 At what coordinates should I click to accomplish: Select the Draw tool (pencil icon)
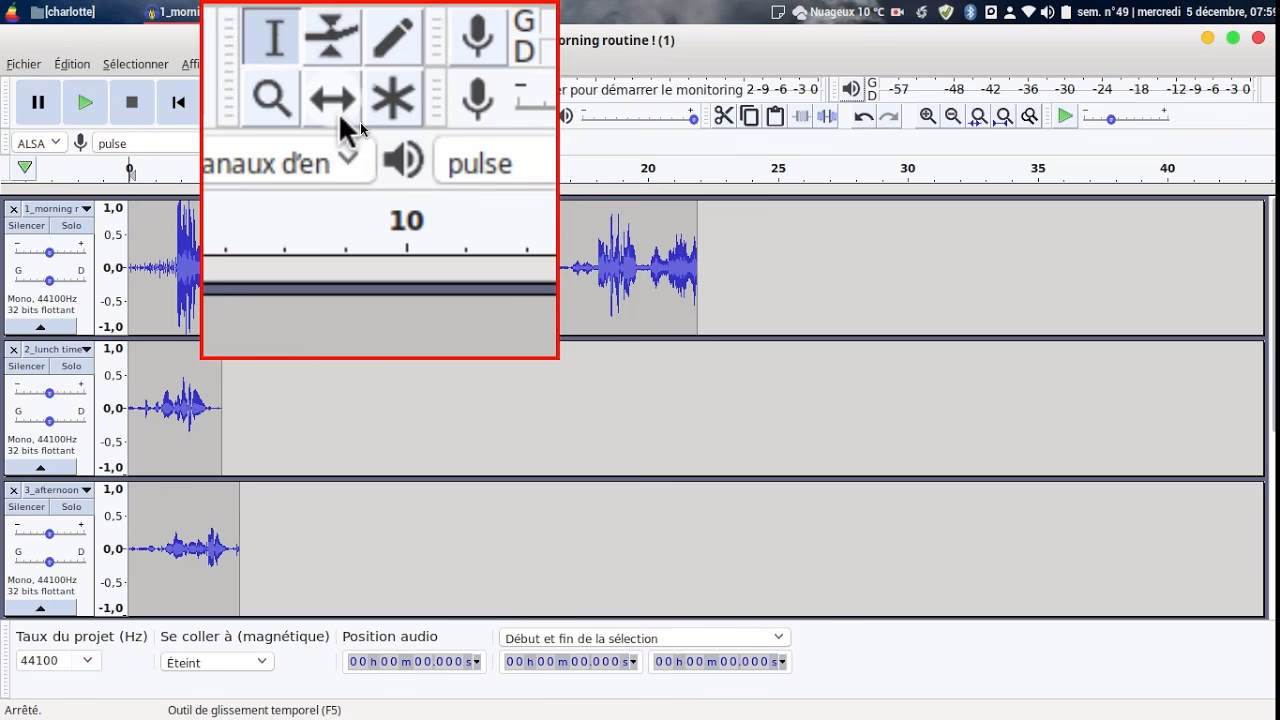coord(394,35)
